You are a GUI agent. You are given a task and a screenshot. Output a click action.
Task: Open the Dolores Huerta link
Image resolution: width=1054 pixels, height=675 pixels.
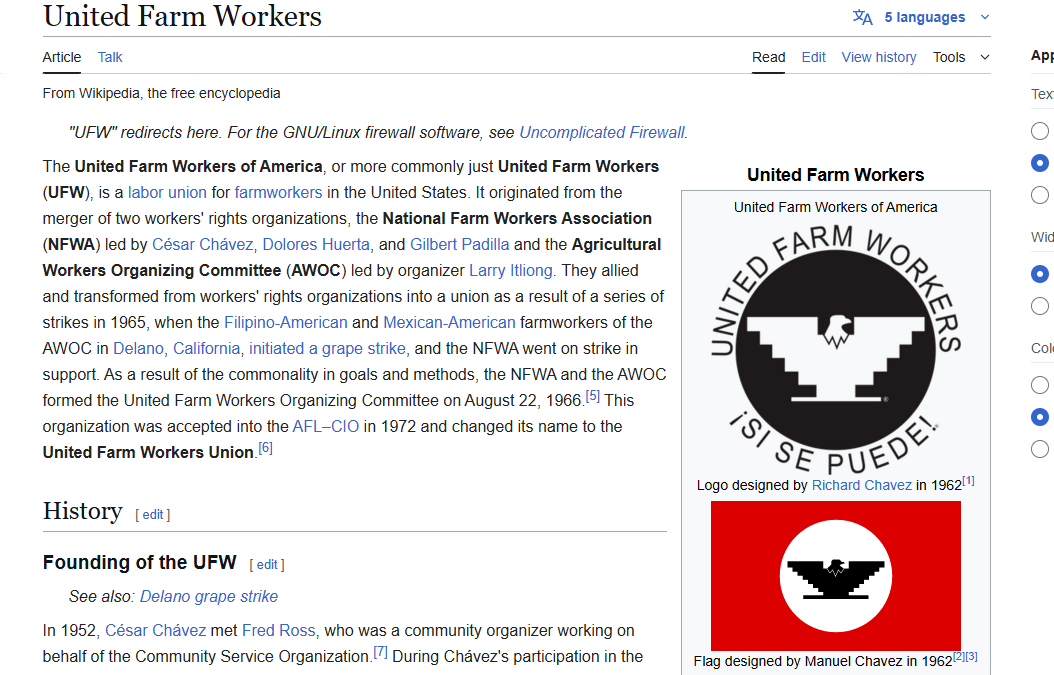[x=316, y=244]
